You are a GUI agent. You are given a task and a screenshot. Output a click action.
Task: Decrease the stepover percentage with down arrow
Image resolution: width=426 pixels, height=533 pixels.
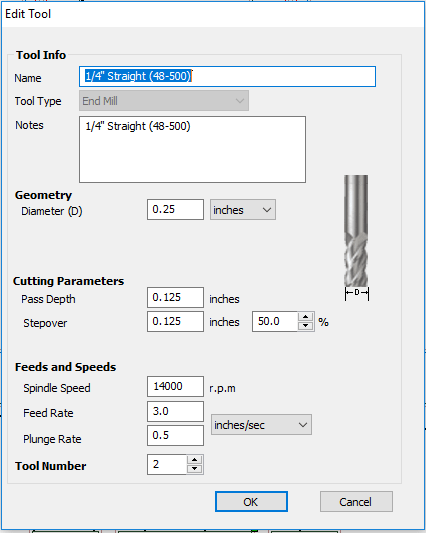pyautogui.click(x=305, y=326)
